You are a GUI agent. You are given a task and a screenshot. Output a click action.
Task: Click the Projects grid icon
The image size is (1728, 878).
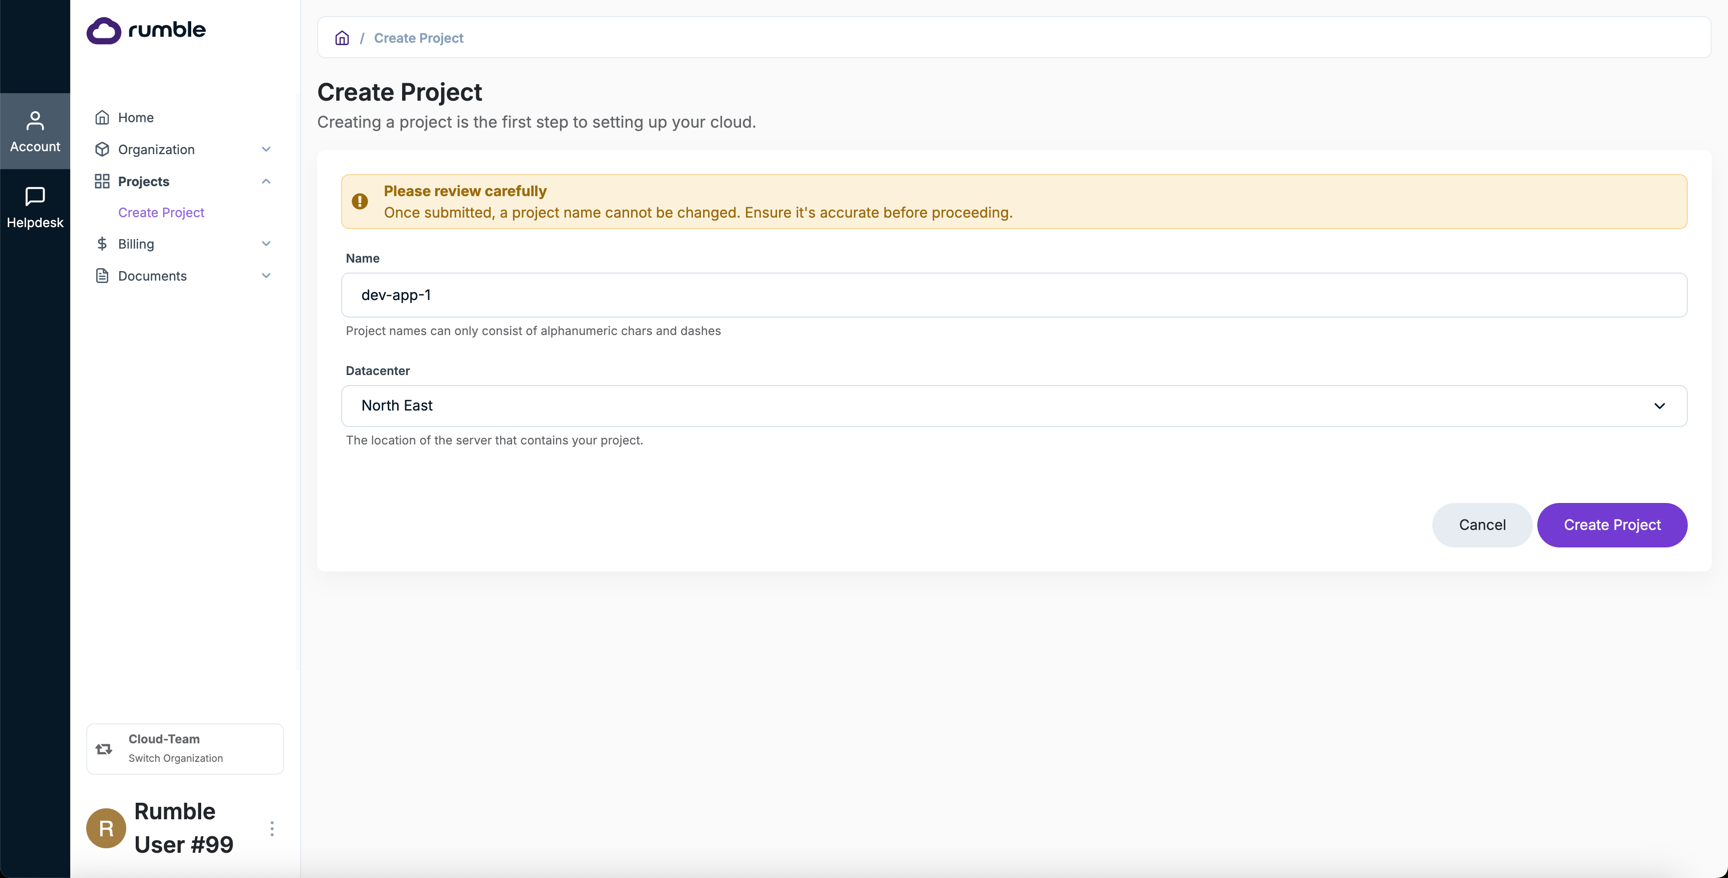pyautogui.click(x=102, y=181)
